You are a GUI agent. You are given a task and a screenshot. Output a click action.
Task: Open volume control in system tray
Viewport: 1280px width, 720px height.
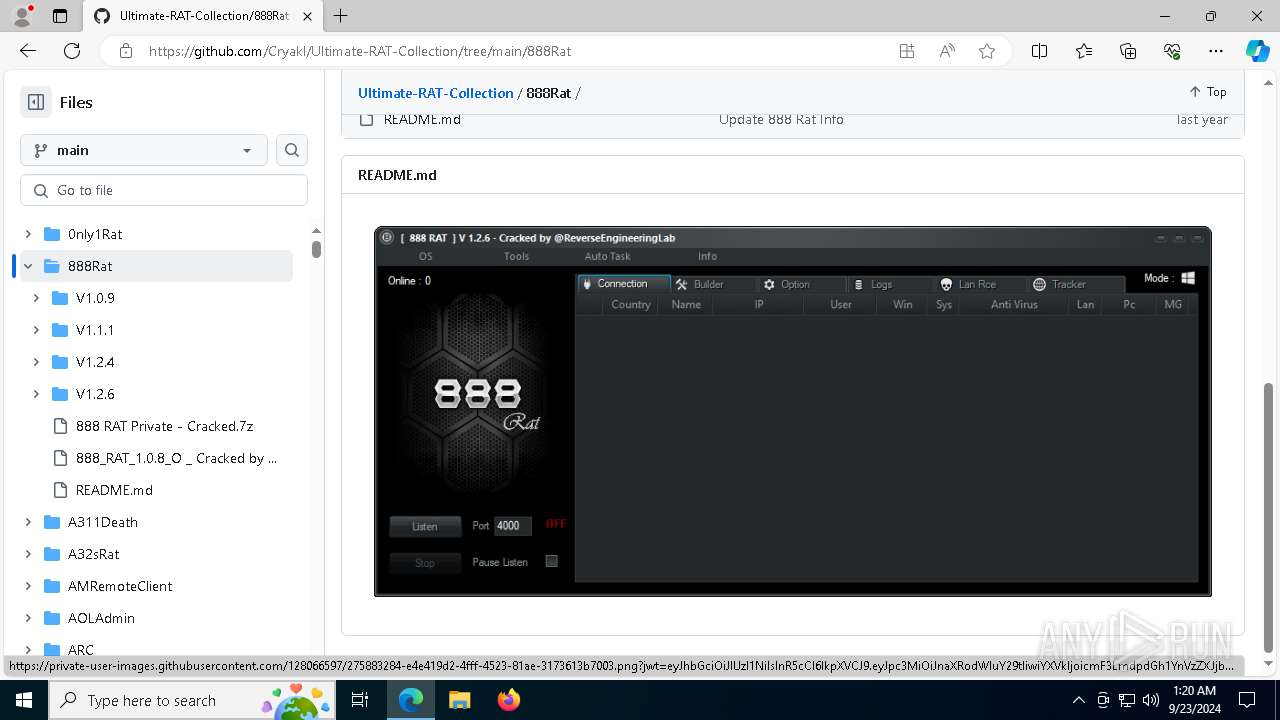click(x=1151, y=700)
